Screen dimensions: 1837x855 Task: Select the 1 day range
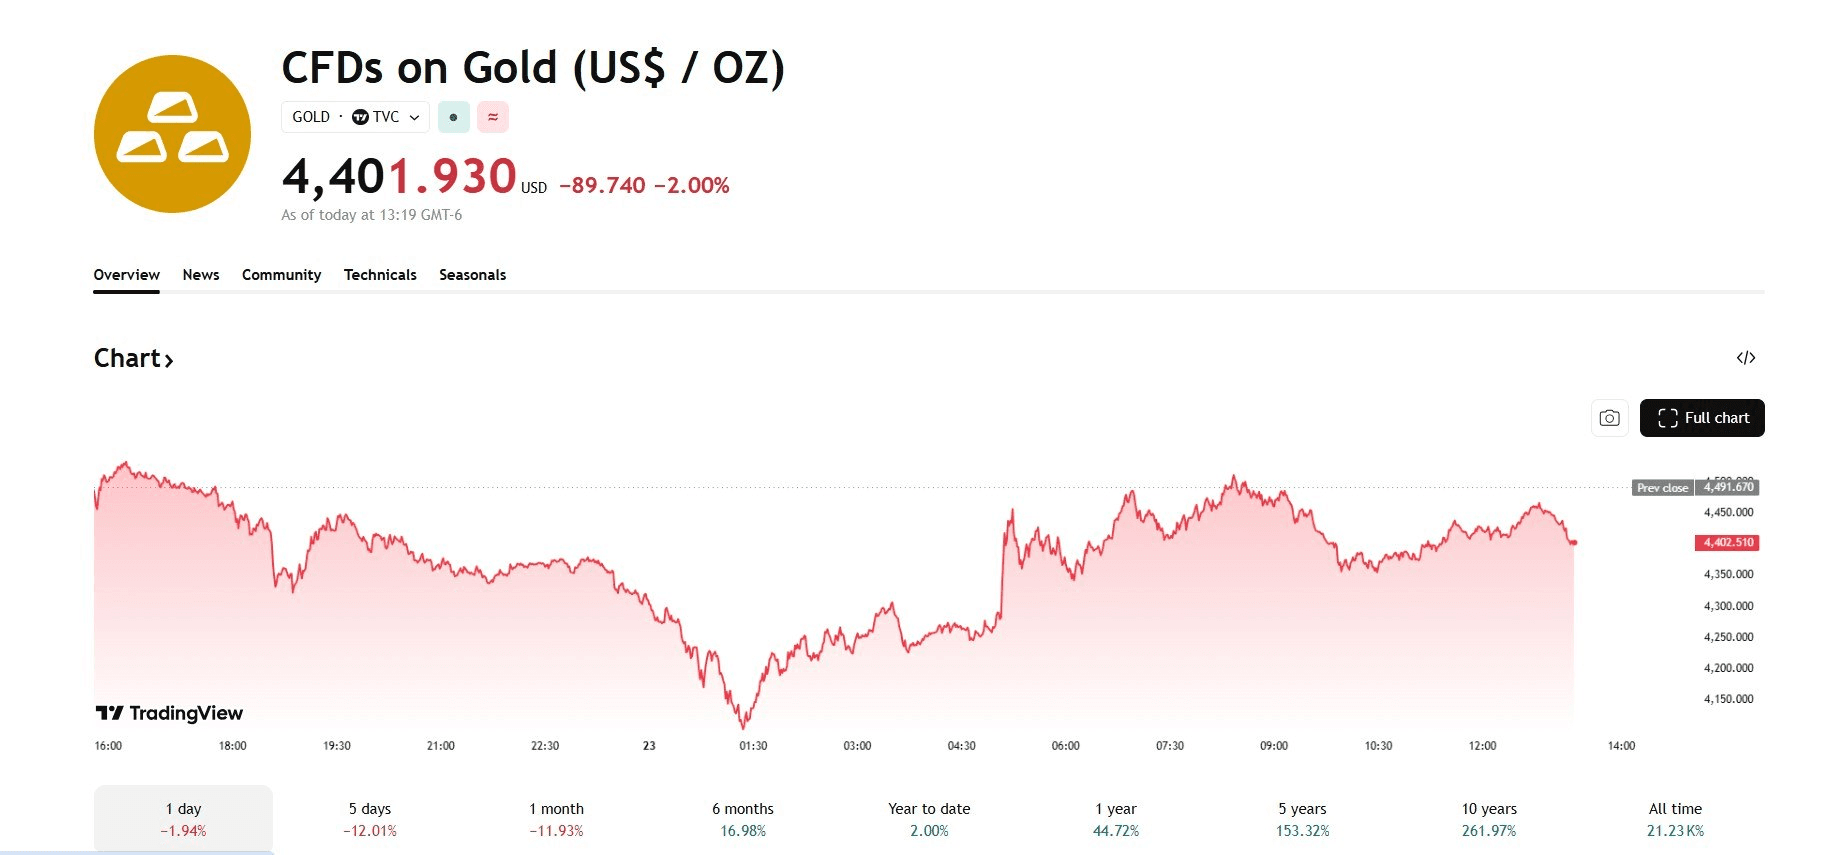(x=183, y=819)
